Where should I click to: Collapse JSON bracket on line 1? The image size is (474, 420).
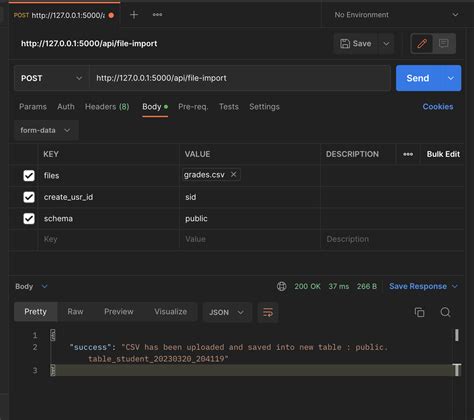coord(53,335)
